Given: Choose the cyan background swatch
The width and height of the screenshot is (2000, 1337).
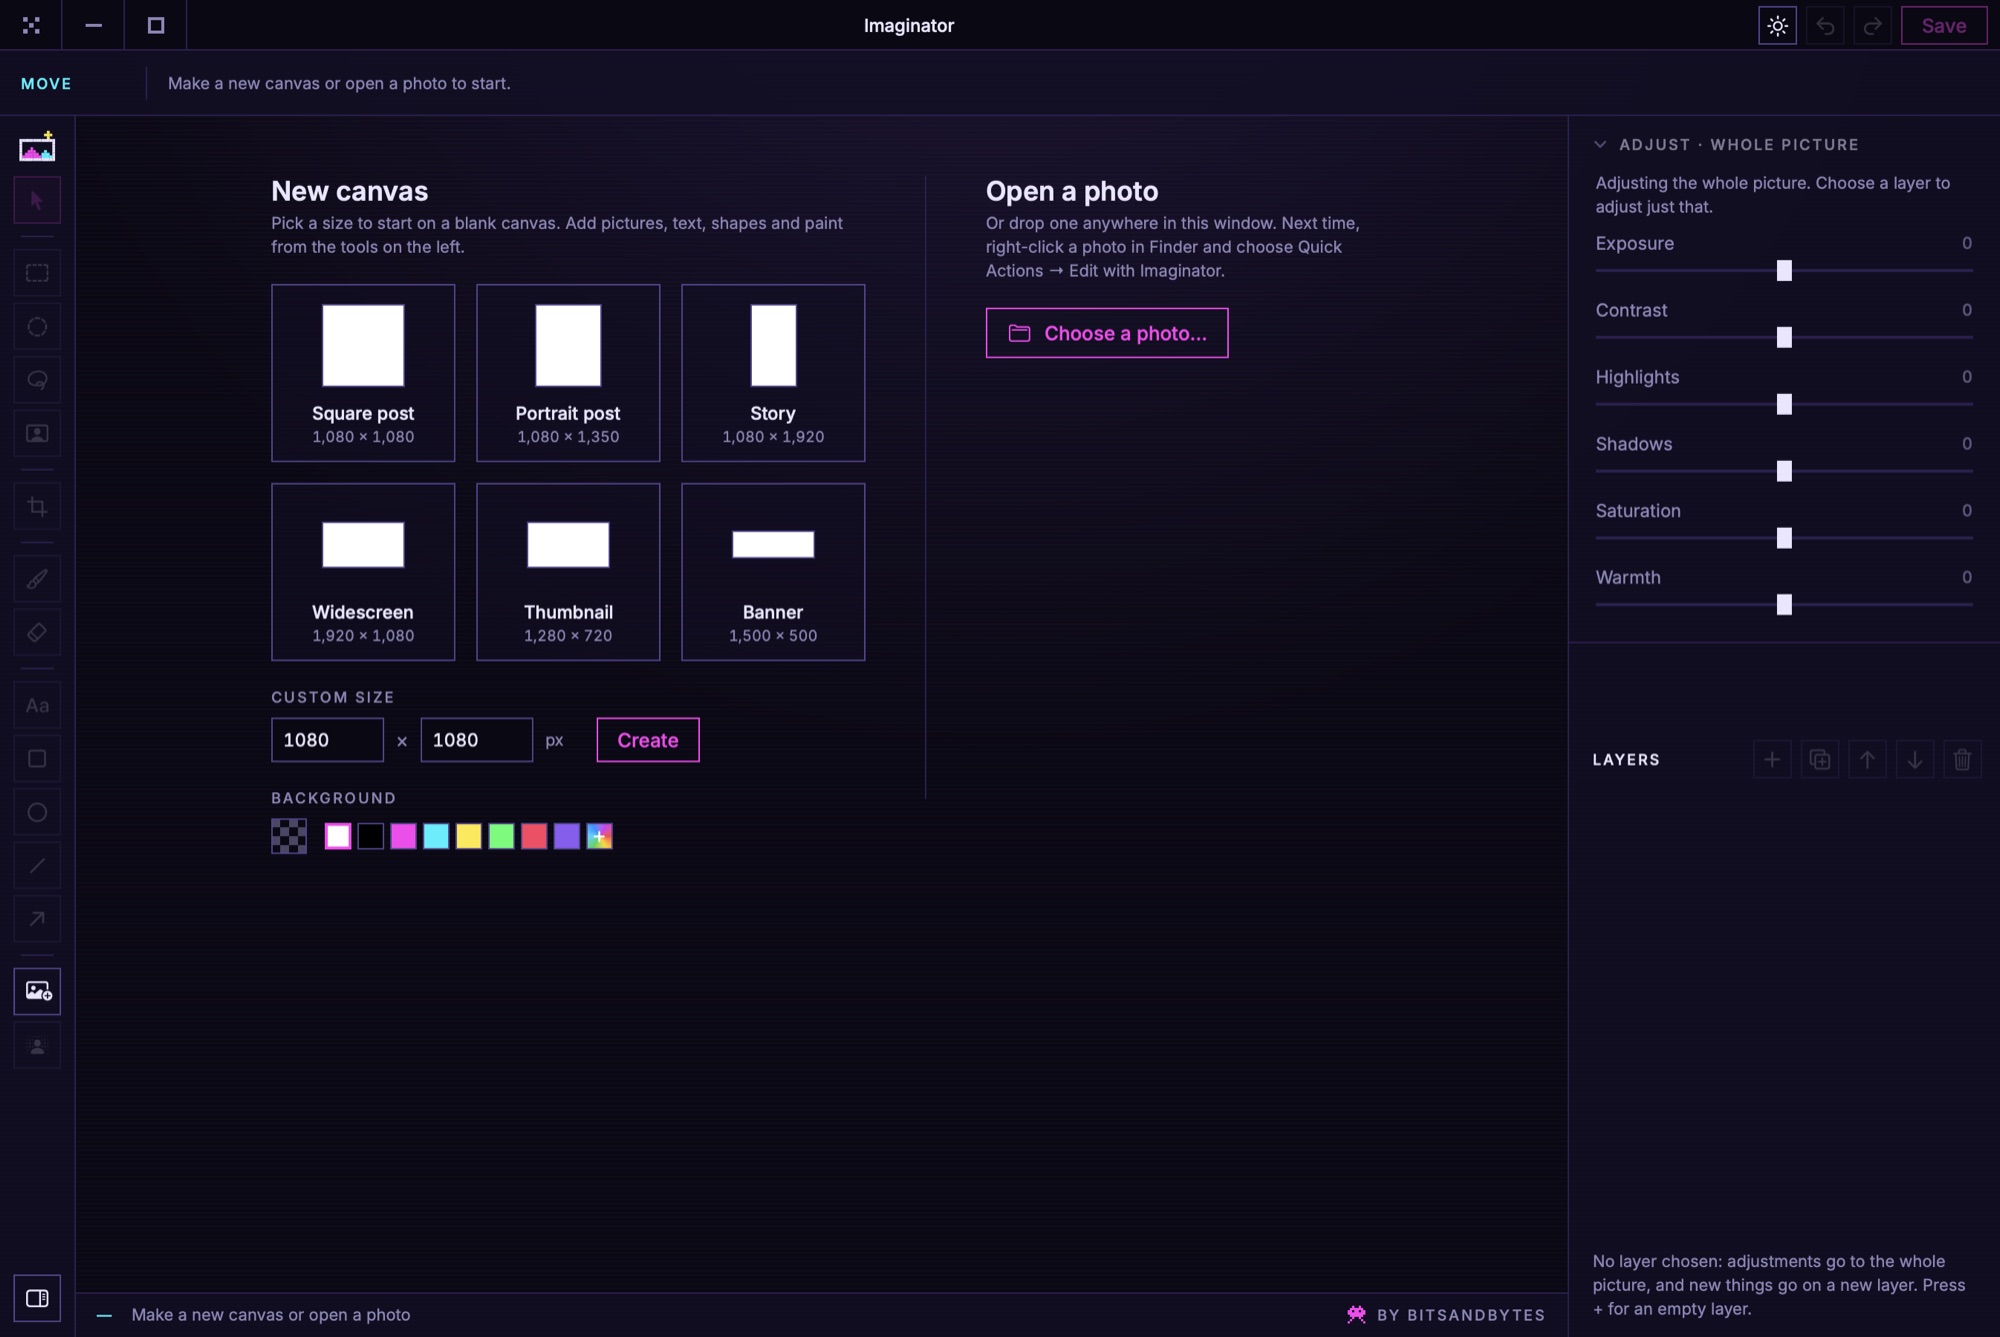Looking at the screenshot, I should click(436, 836).
